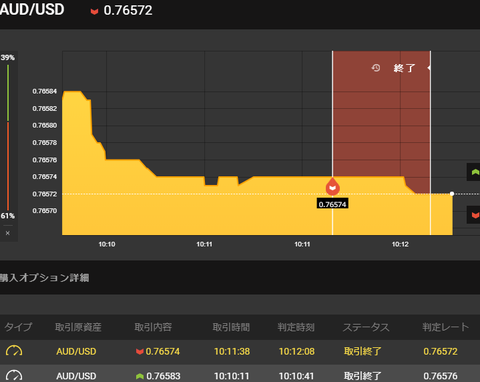Click the 10:10:11 trade time cell

(232, 376)
